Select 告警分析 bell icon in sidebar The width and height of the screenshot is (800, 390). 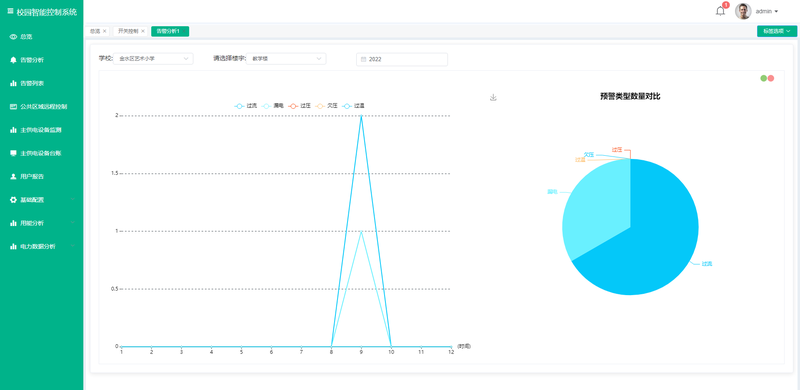13,60
